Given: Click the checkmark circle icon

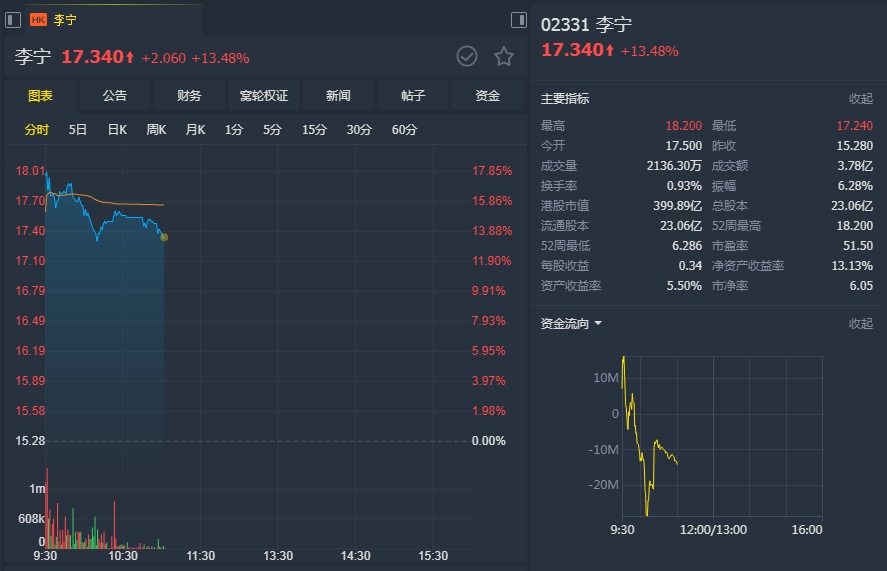Looking at the screenshot, I should click(x=467, y=56).
